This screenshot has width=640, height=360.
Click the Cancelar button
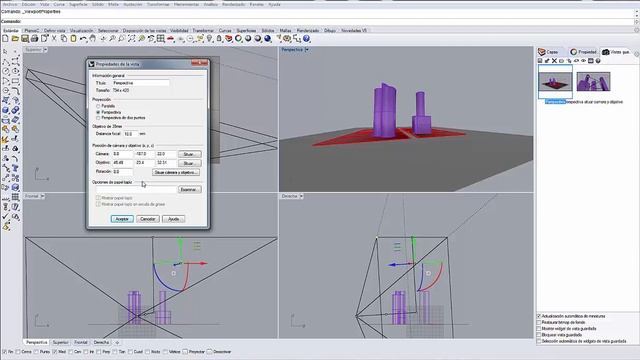coord(148,219)
